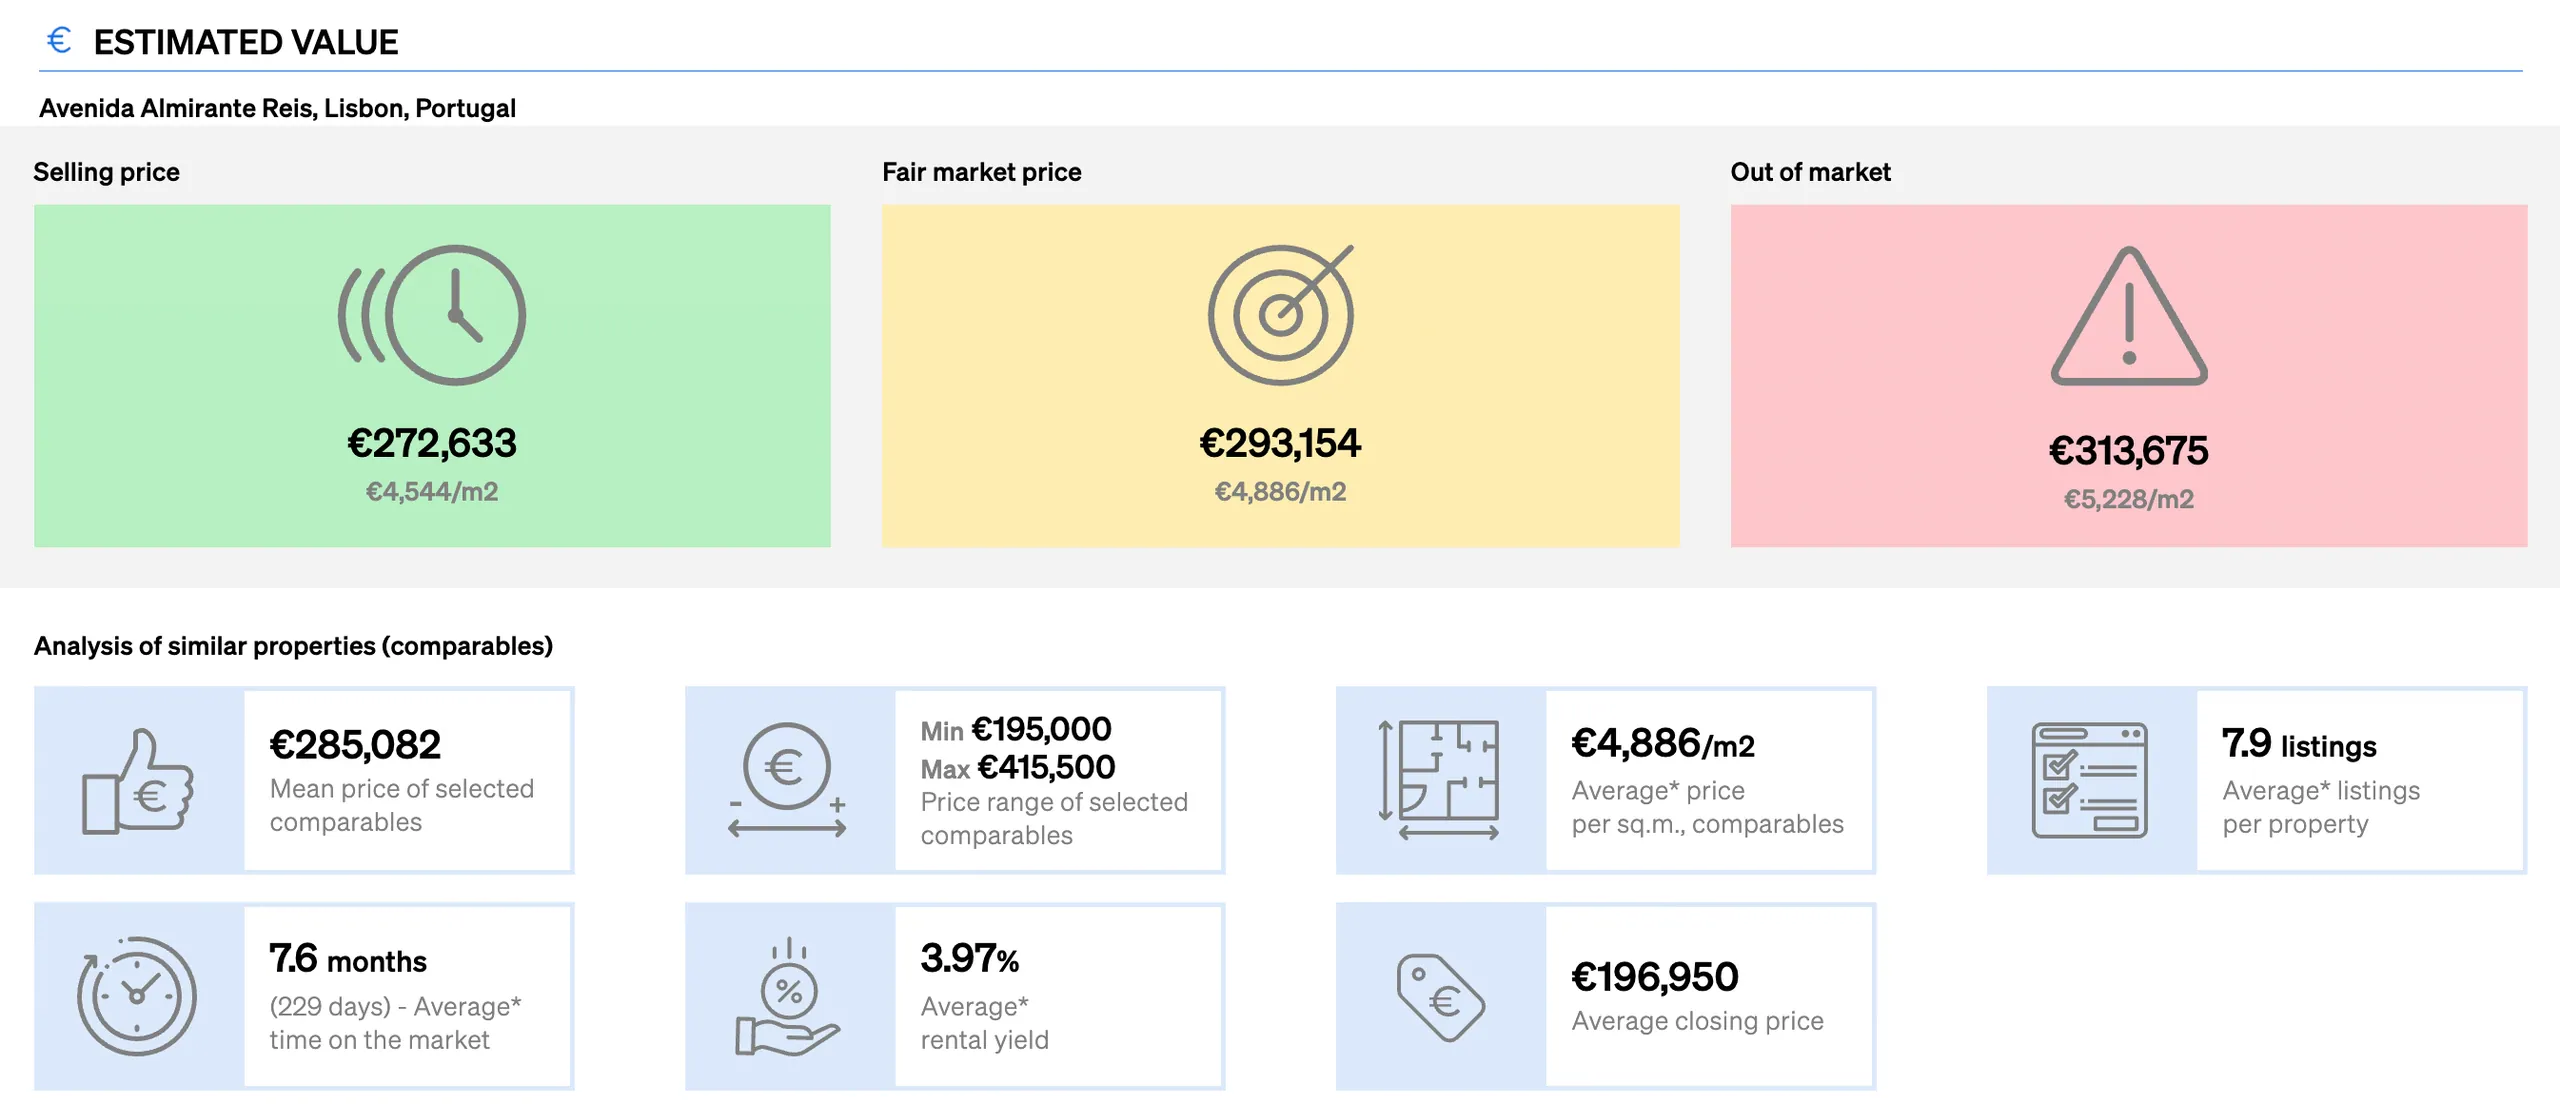Click the 3.97% rental yield value
This screenshot has height=1106, width=2560.
(970, 958)
